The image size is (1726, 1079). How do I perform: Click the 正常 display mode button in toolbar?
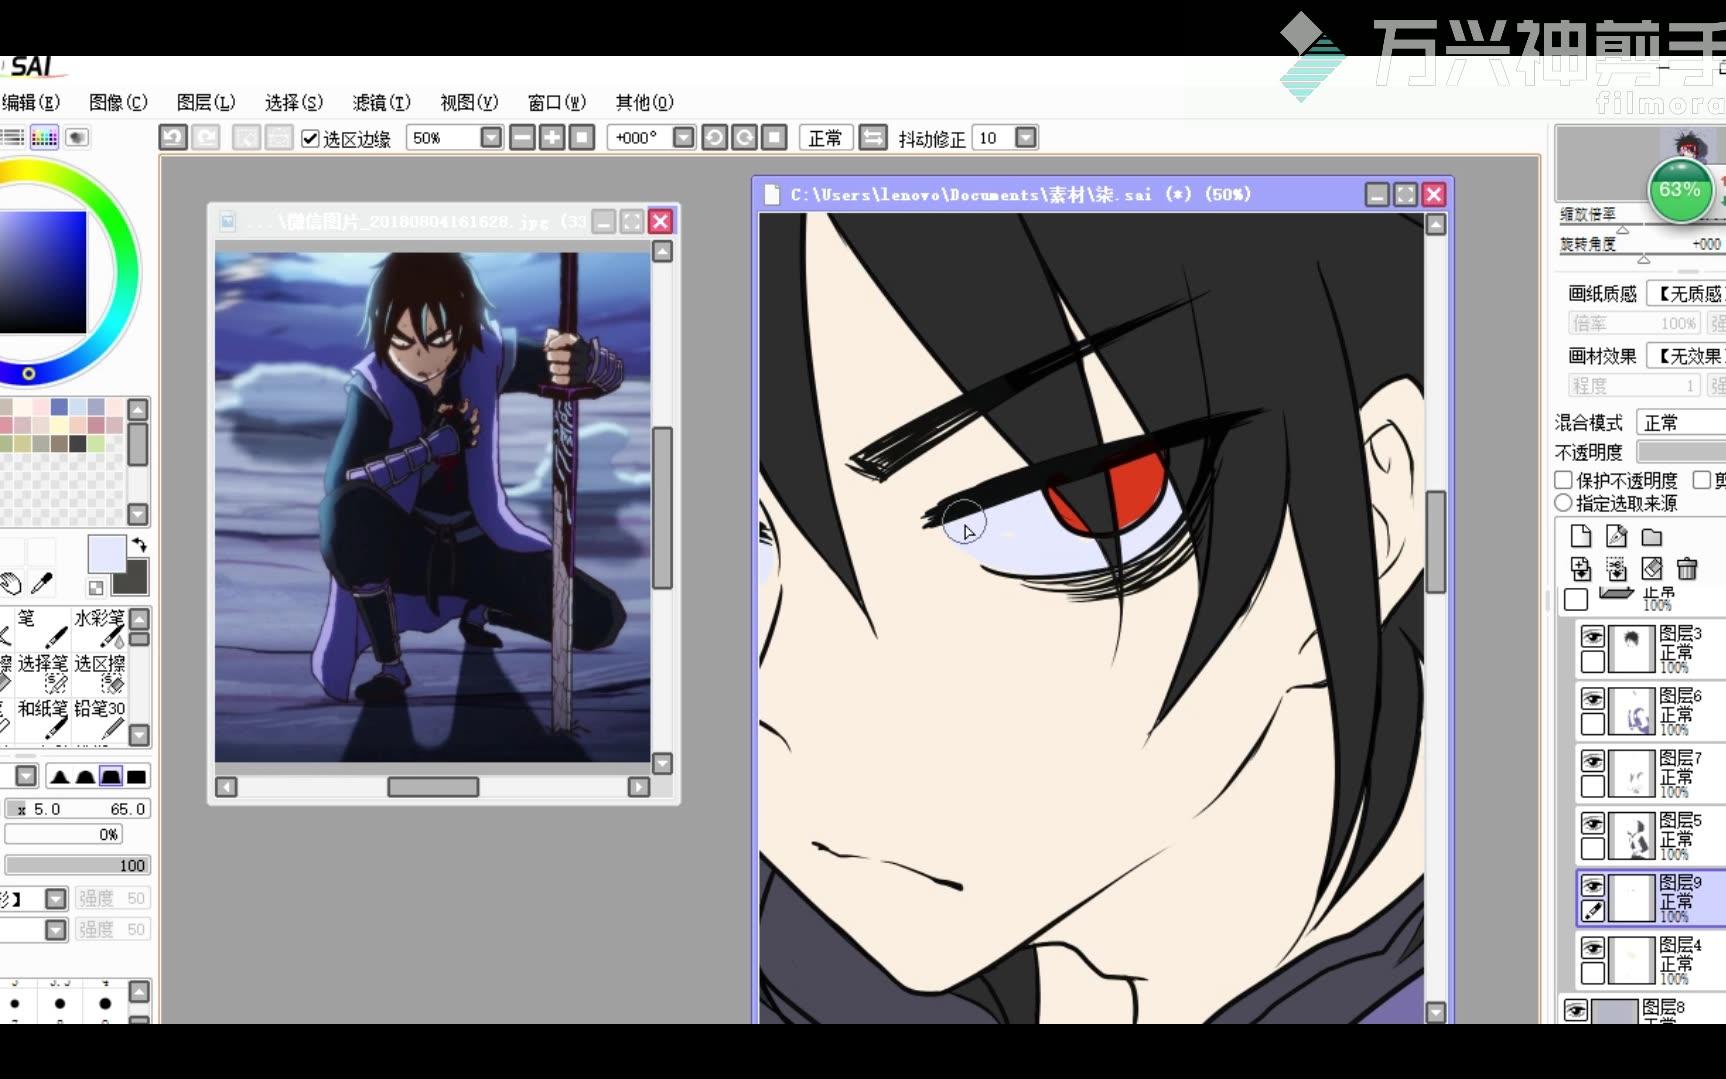pos(825,138)
